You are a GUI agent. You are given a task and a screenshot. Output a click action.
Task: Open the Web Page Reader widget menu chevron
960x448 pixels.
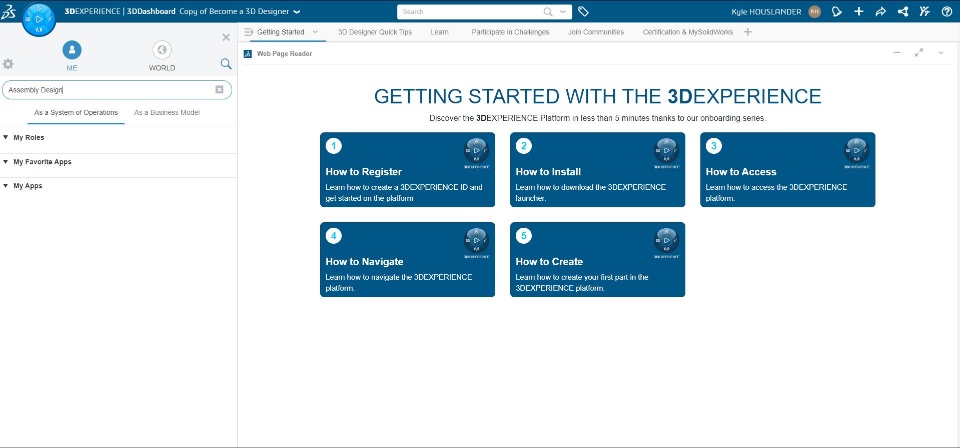pos(941,53)
